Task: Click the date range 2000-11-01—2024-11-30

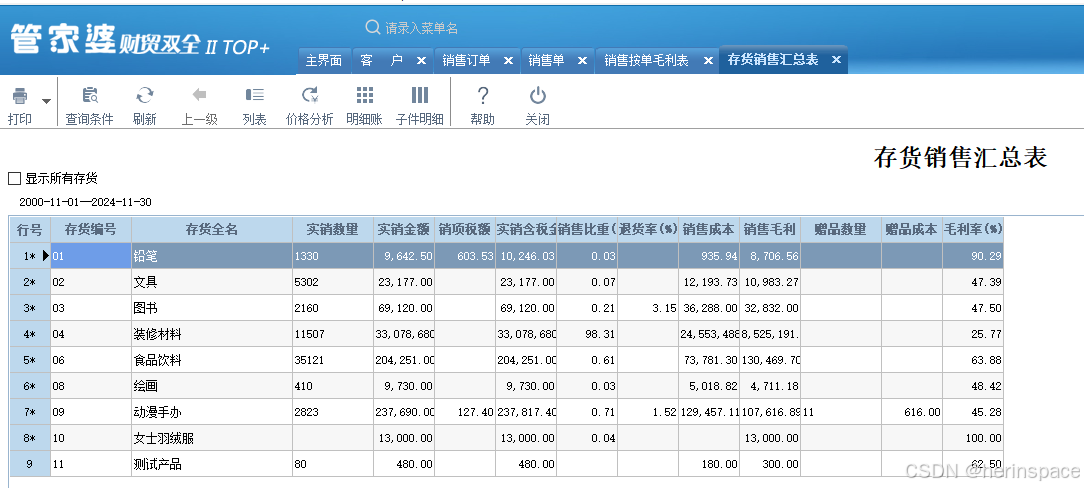Action: (x=86, y=203)
